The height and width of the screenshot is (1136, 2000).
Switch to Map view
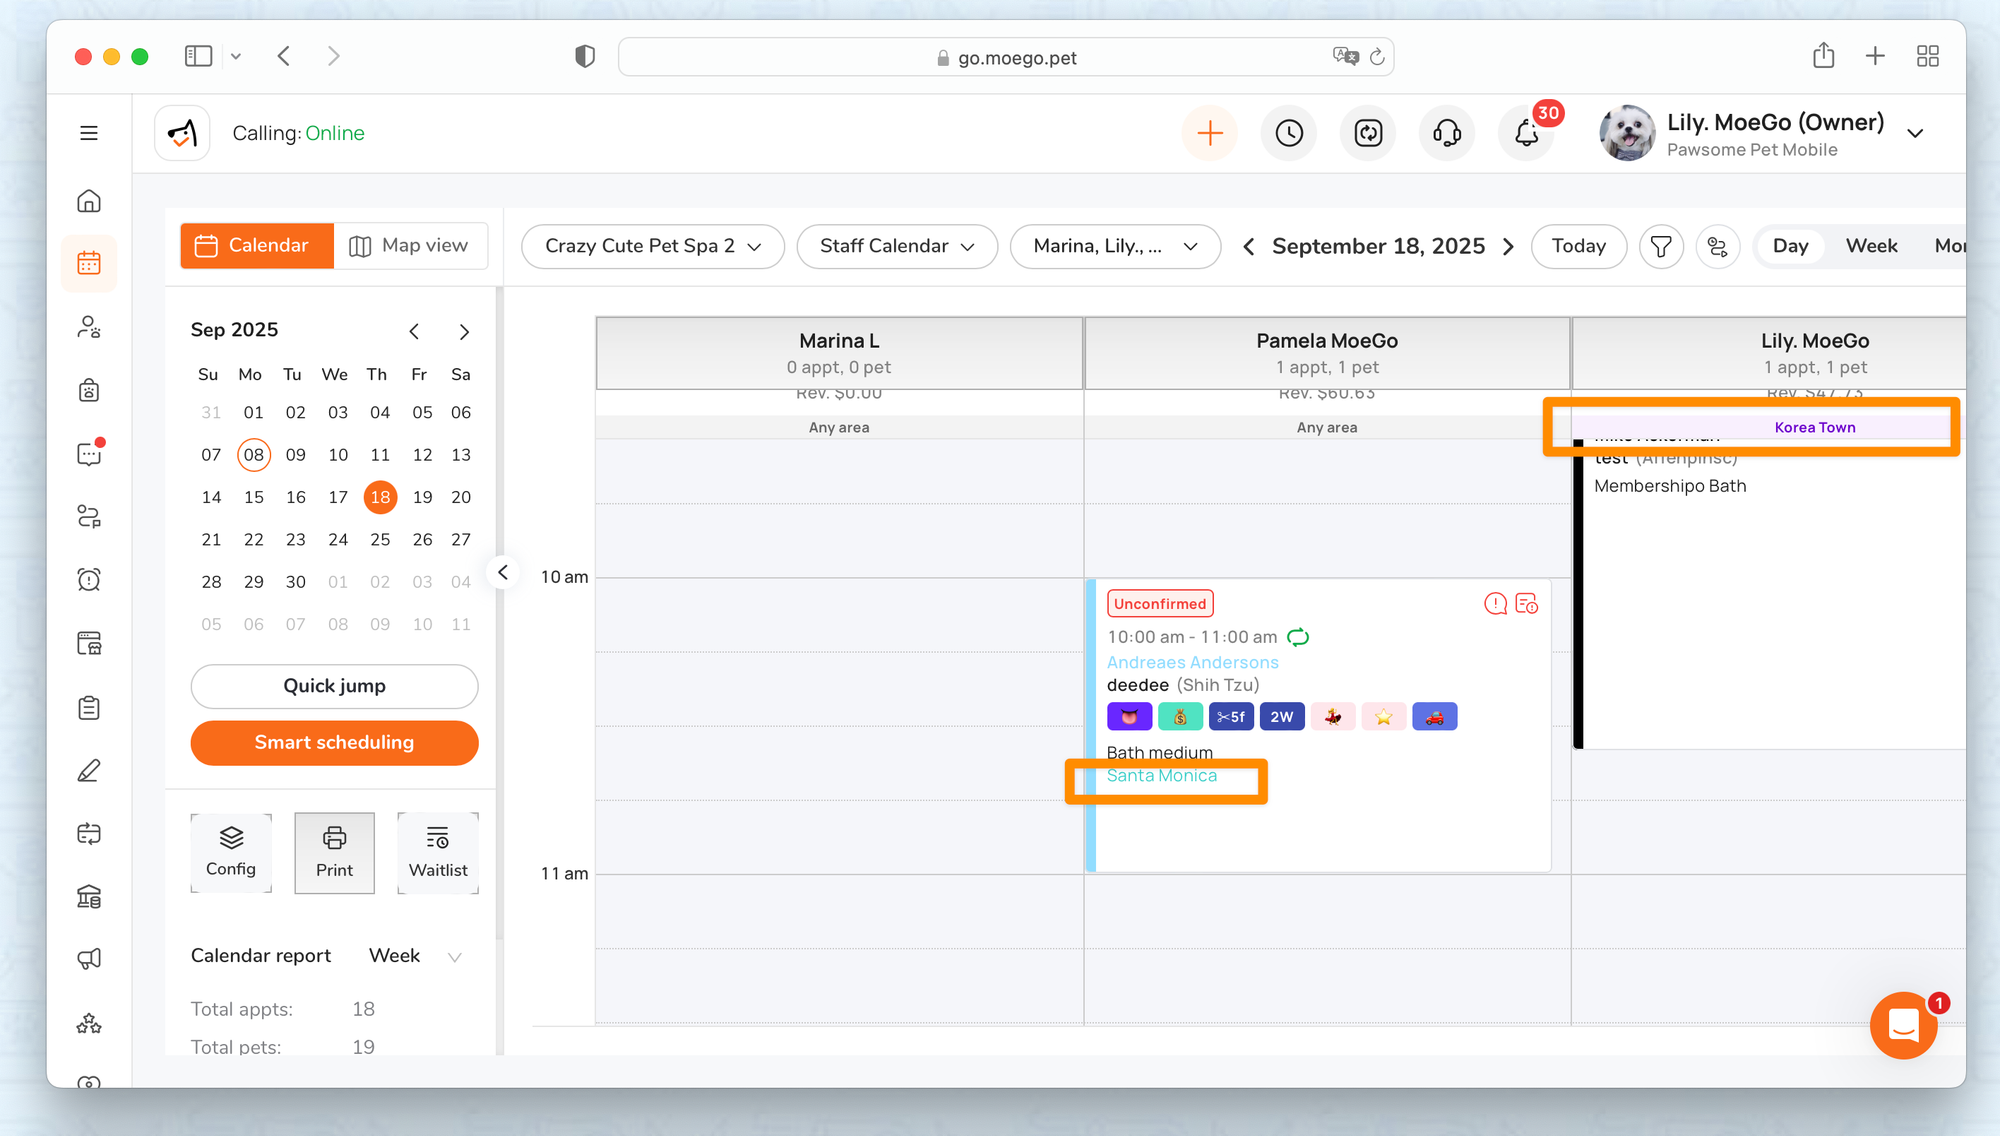(x=410, y=246)
